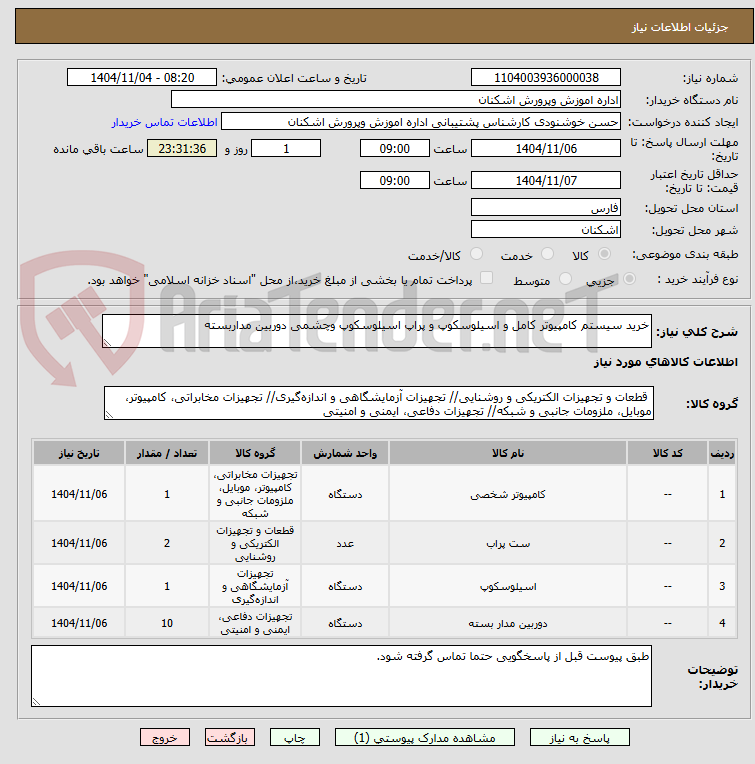The image size is (755, 764).
Task: Click the شماره نیاز number field
Action: pyautogui.click(x=546, y=77)
